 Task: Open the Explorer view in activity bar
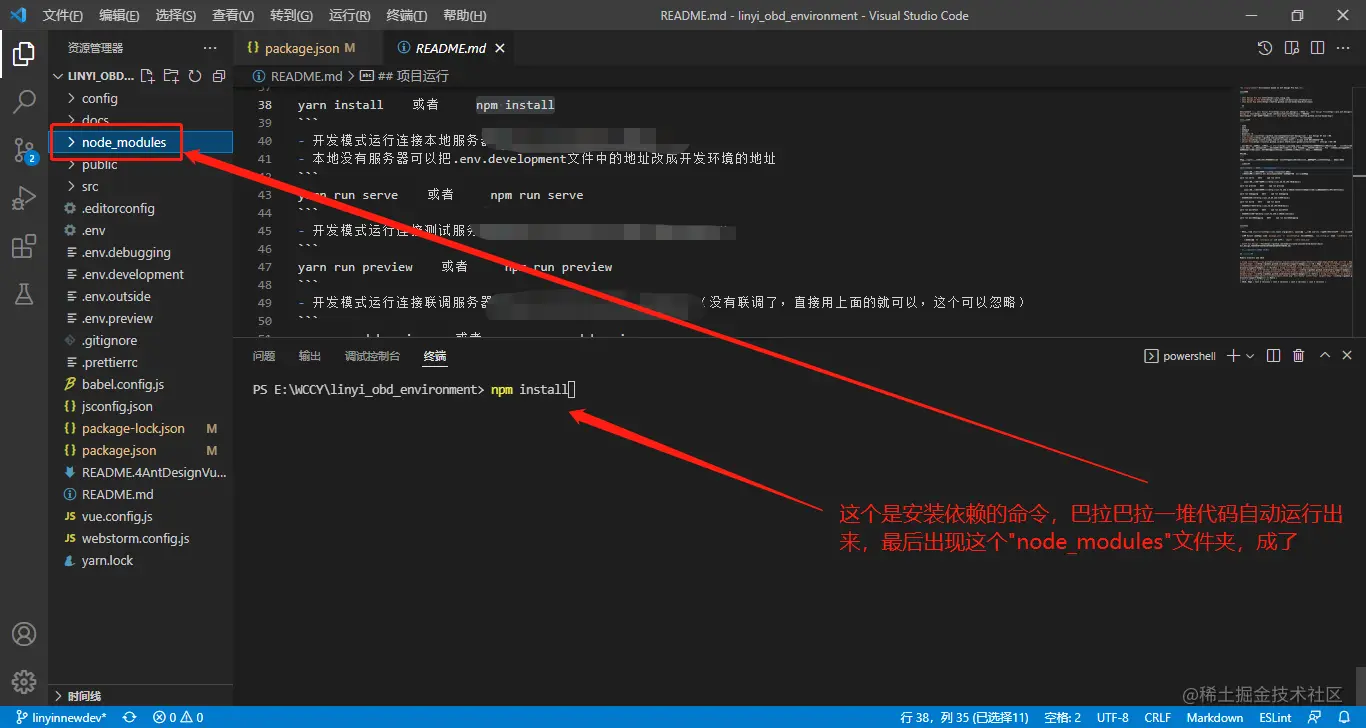(24, 54)
